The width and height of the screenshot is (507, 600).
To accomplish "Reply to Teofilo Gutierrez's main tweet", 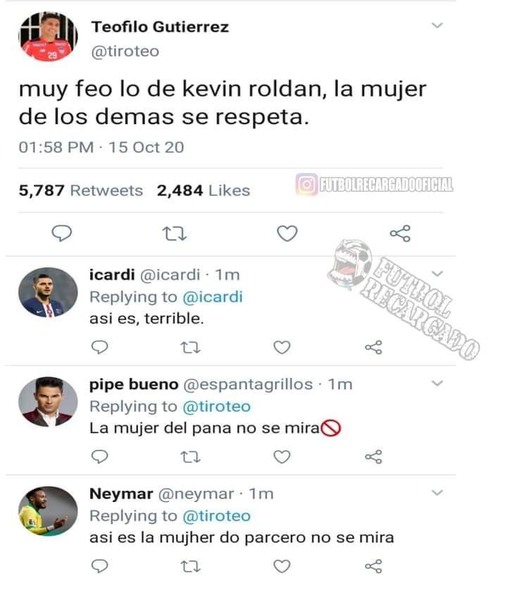I will tap(62, 233).
